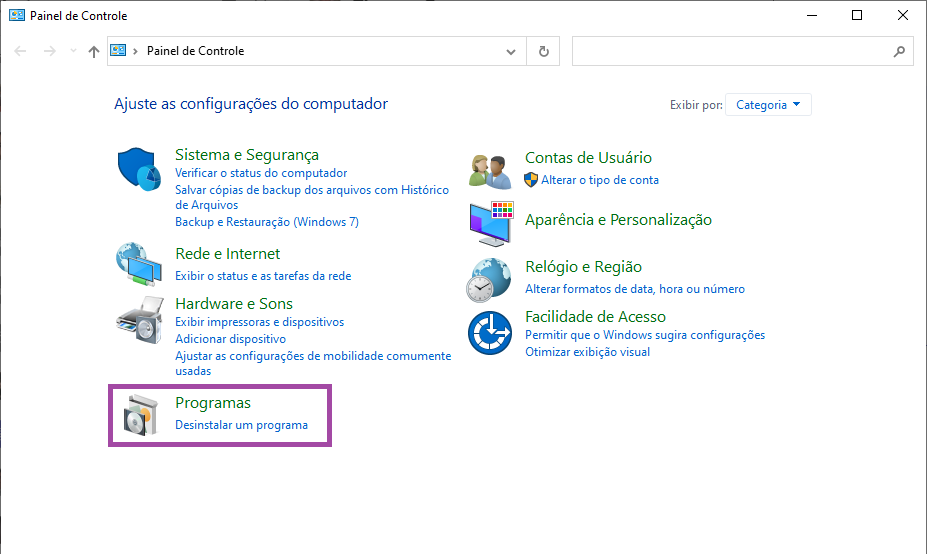927x554 pixels.
Task: Open the Contas de Usuário people icon
Action: click(x=490, y=171)
